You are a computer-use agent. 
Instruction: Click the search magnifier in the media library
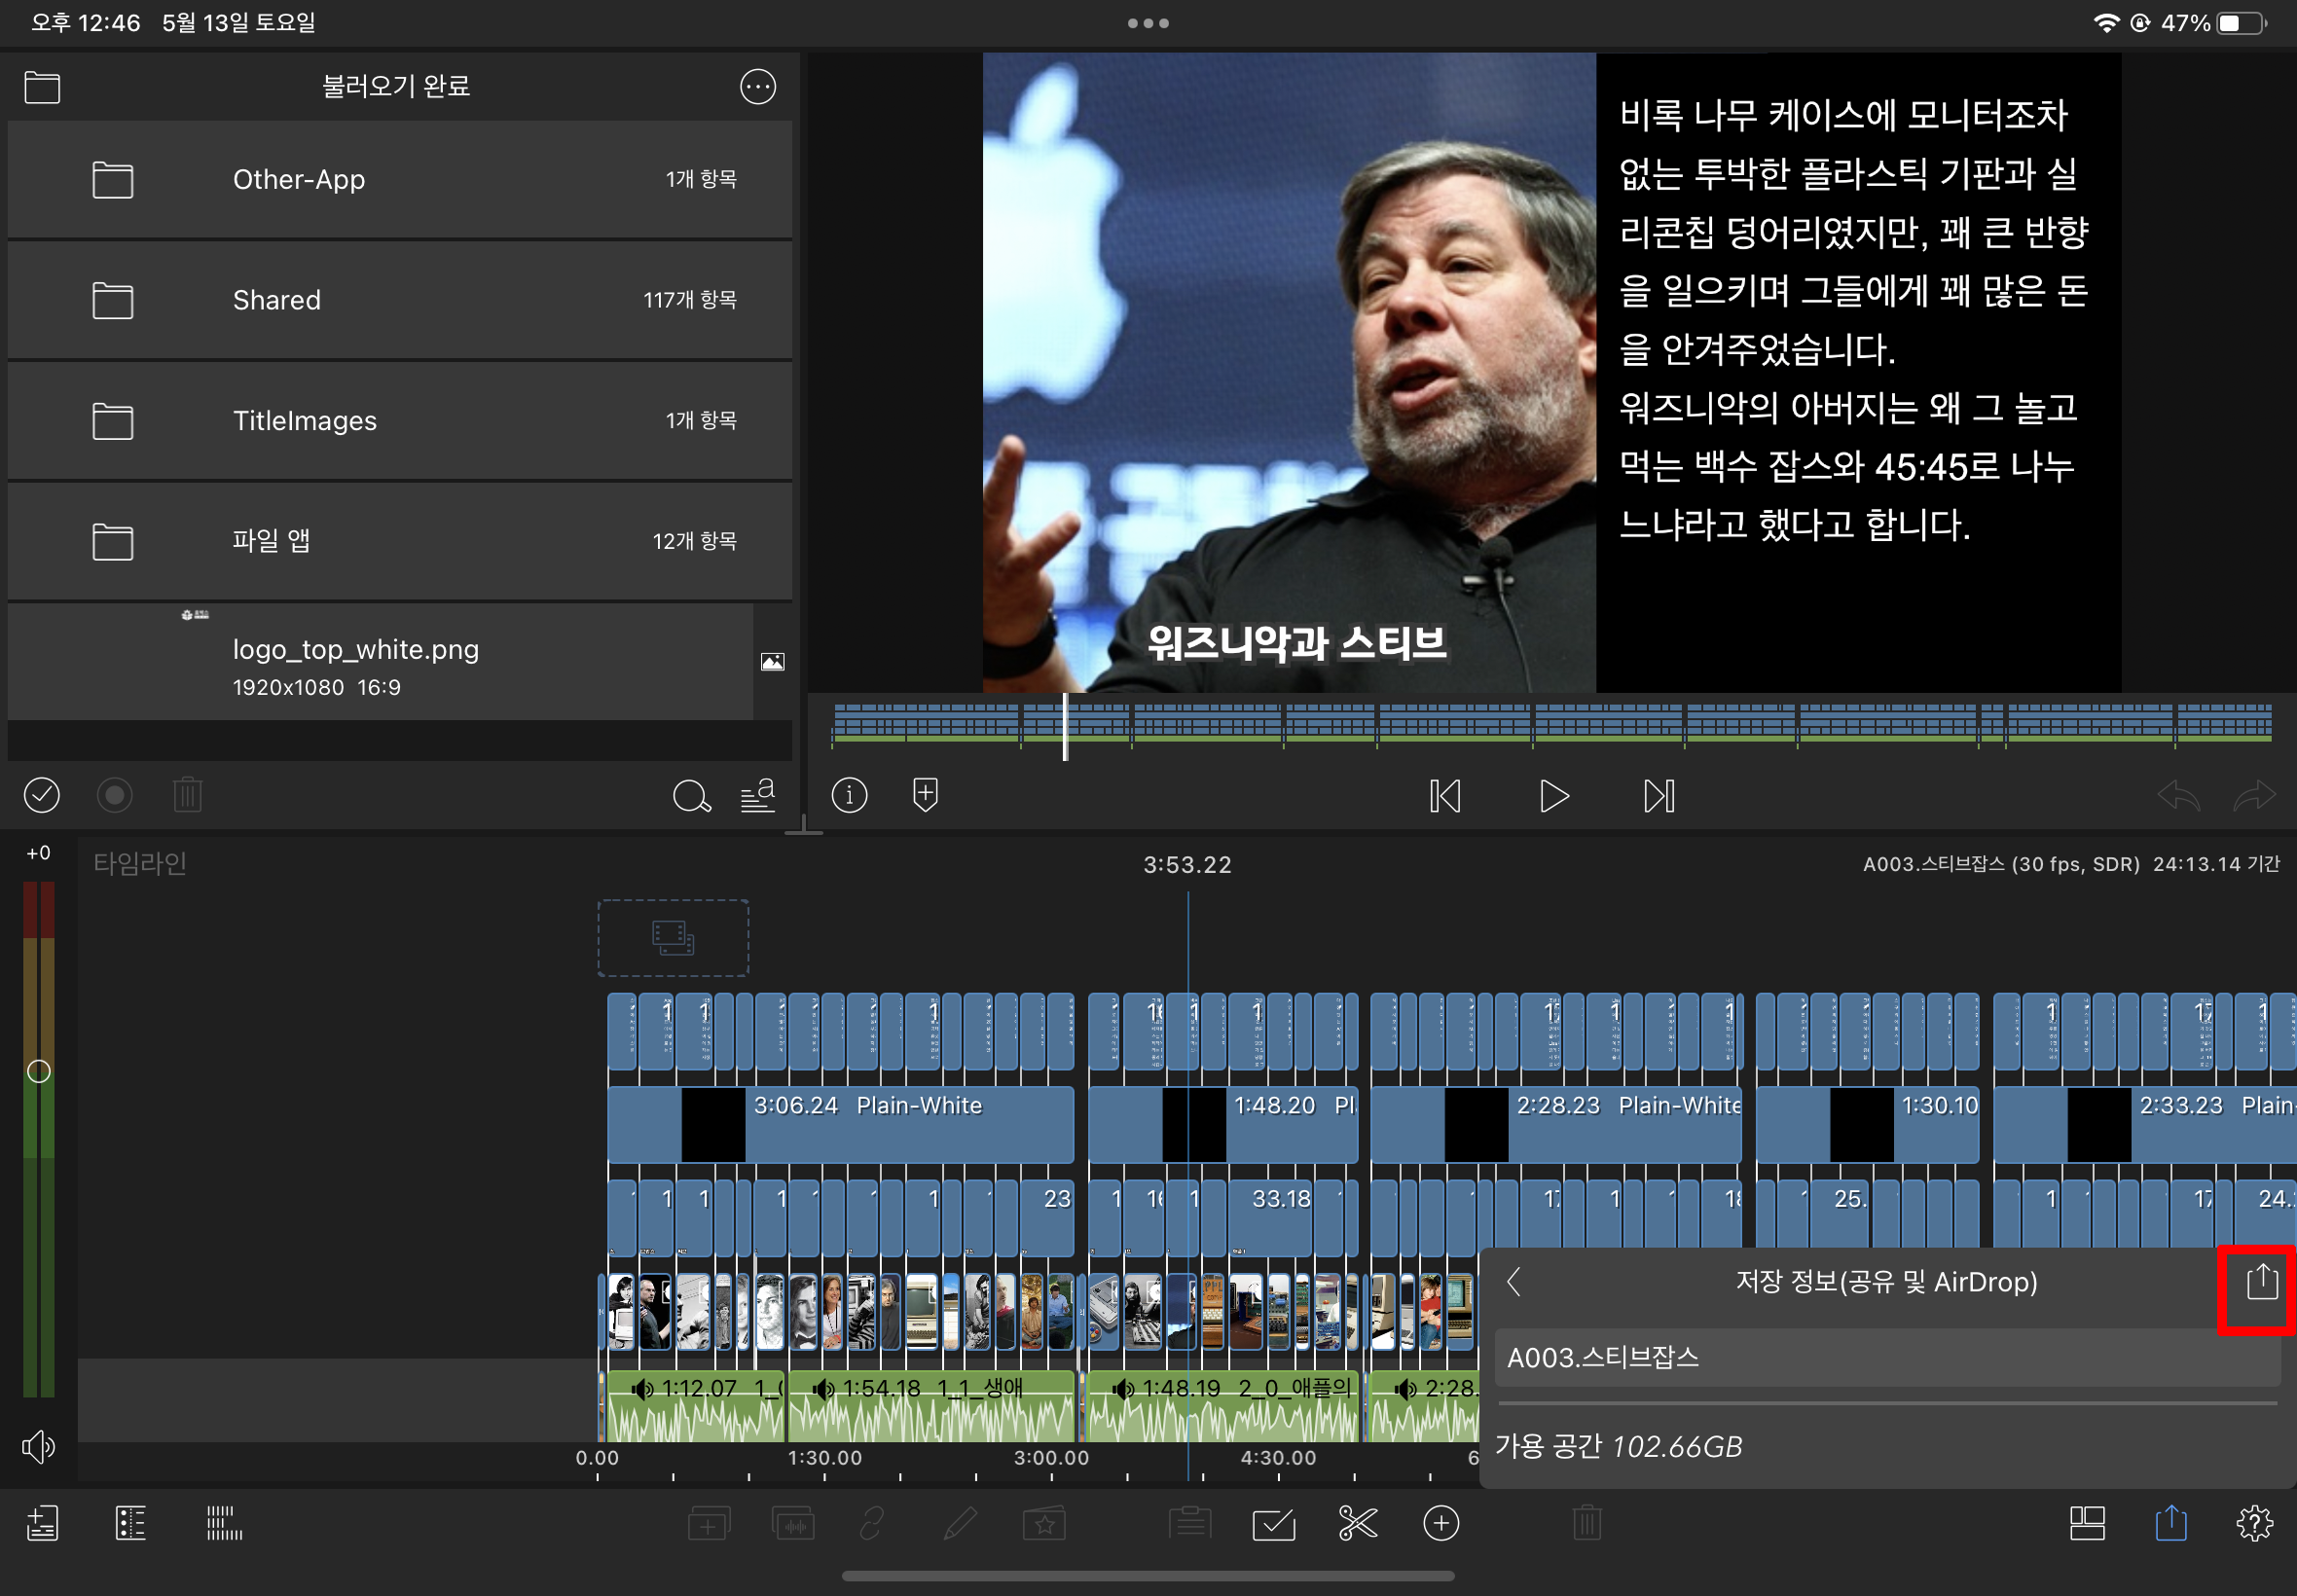tap(691, 796)
